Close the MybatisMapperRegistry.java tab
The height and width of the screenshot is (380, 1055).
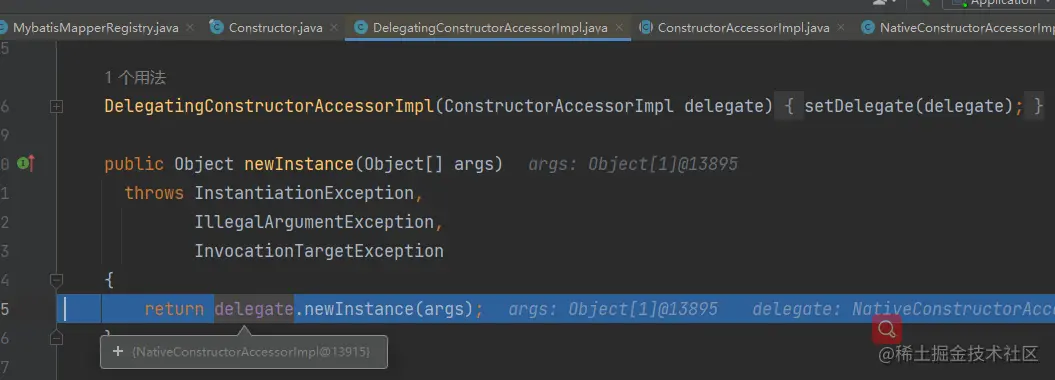(x=190, y=28)
